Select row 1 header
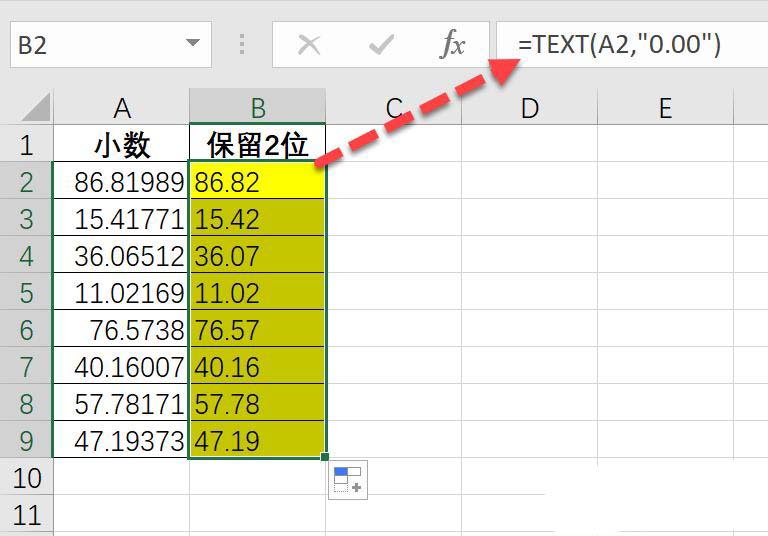This screenshot has height=536, width=768. click(x=26, y=144)
